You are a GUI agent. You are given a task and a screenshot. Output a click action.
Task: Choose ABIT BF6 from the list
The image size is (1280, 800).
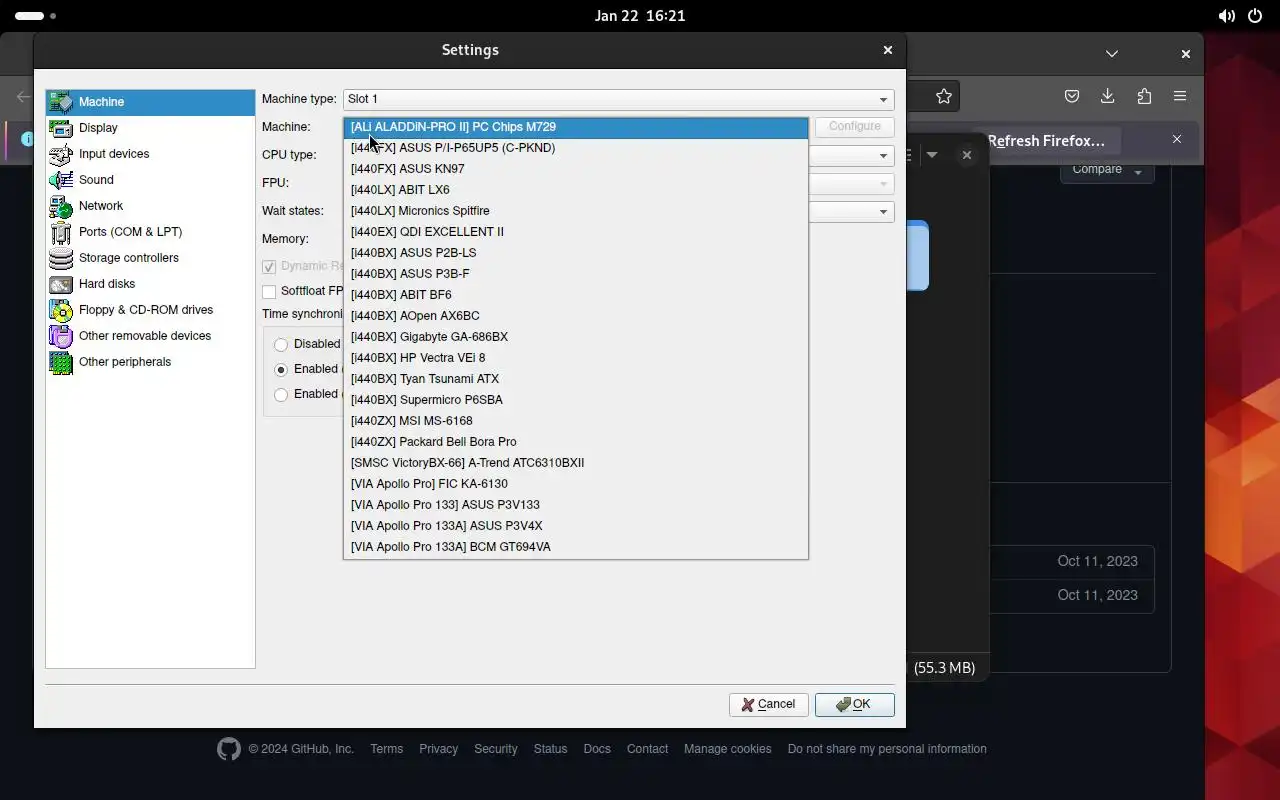pyautogui.click(x=576, y=295)
